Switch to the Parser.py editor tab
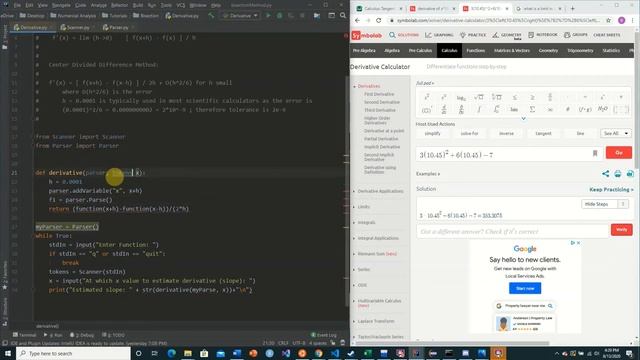Screen dimensions: 640x360 (117, 27)
